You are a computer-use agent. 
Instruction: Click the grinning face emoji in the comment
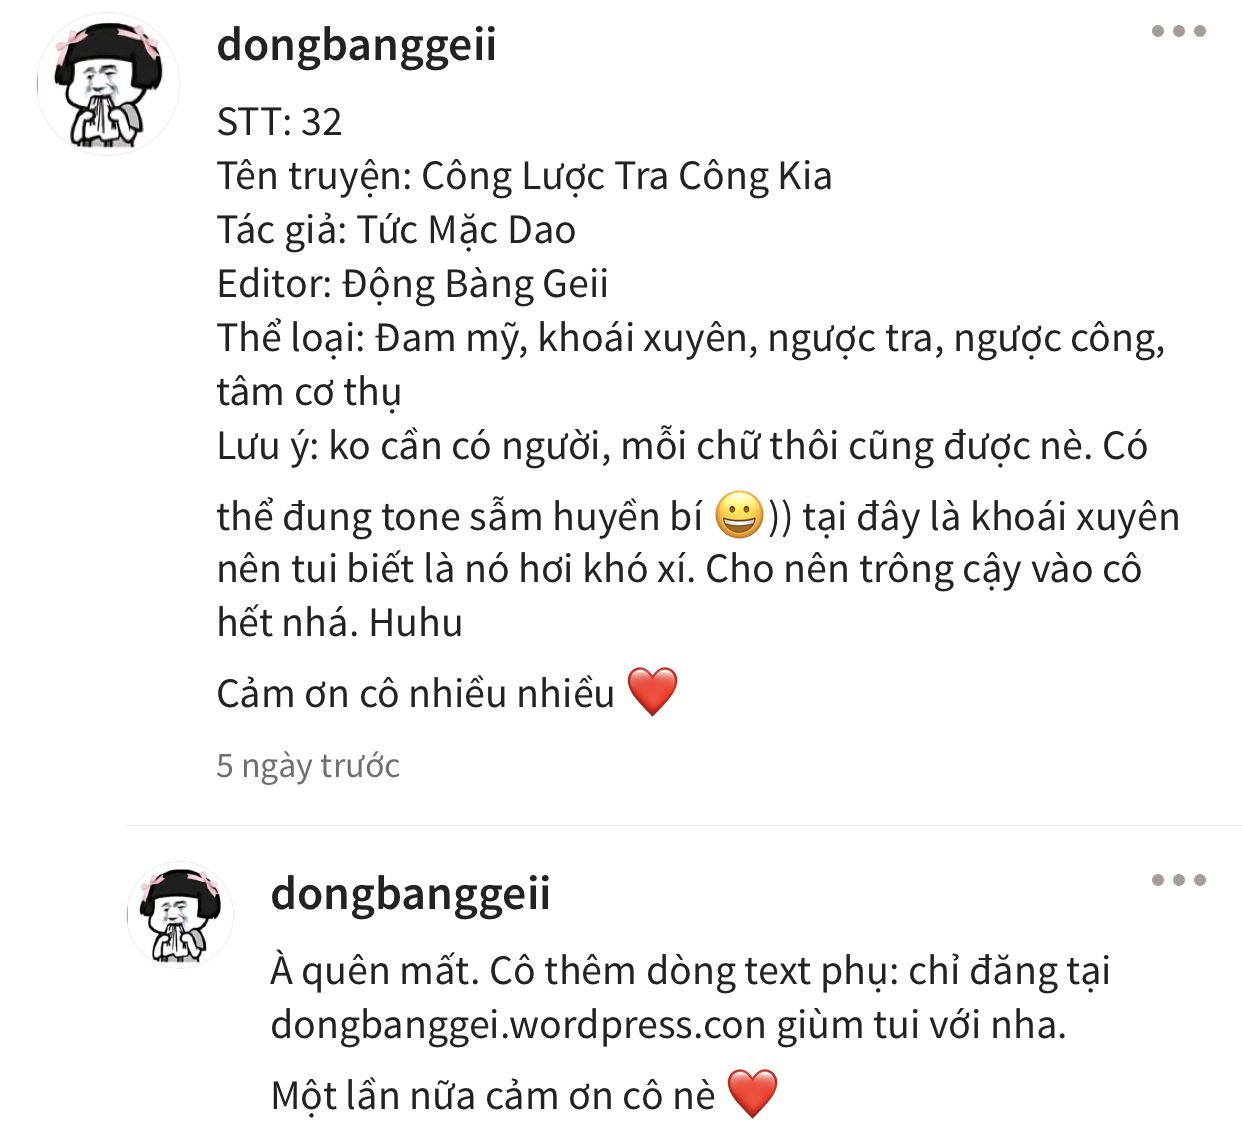(x=740, y=516)
